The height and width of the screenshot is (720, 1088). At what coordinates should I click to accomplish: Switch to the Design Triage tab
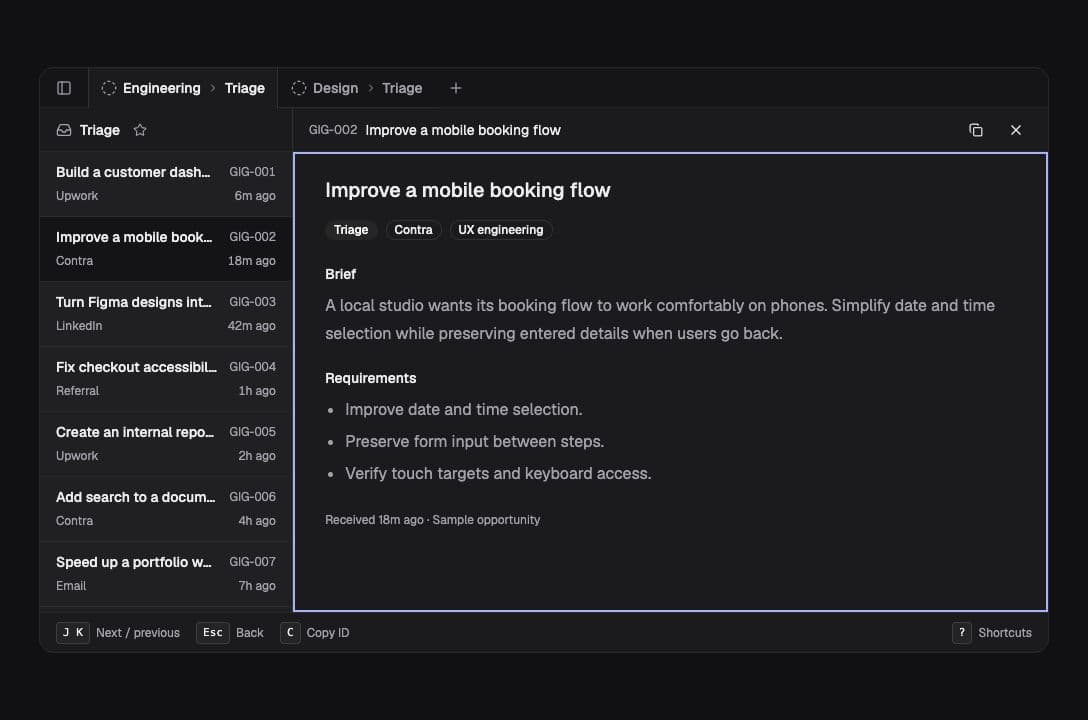[x=357, y=88]
